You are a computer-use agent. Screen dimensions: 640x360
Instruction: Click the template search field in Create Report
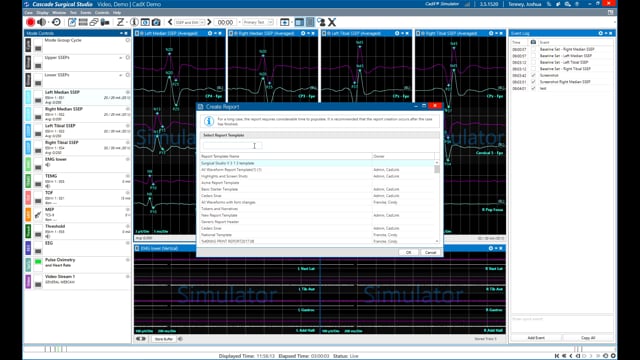coord(232,146)
